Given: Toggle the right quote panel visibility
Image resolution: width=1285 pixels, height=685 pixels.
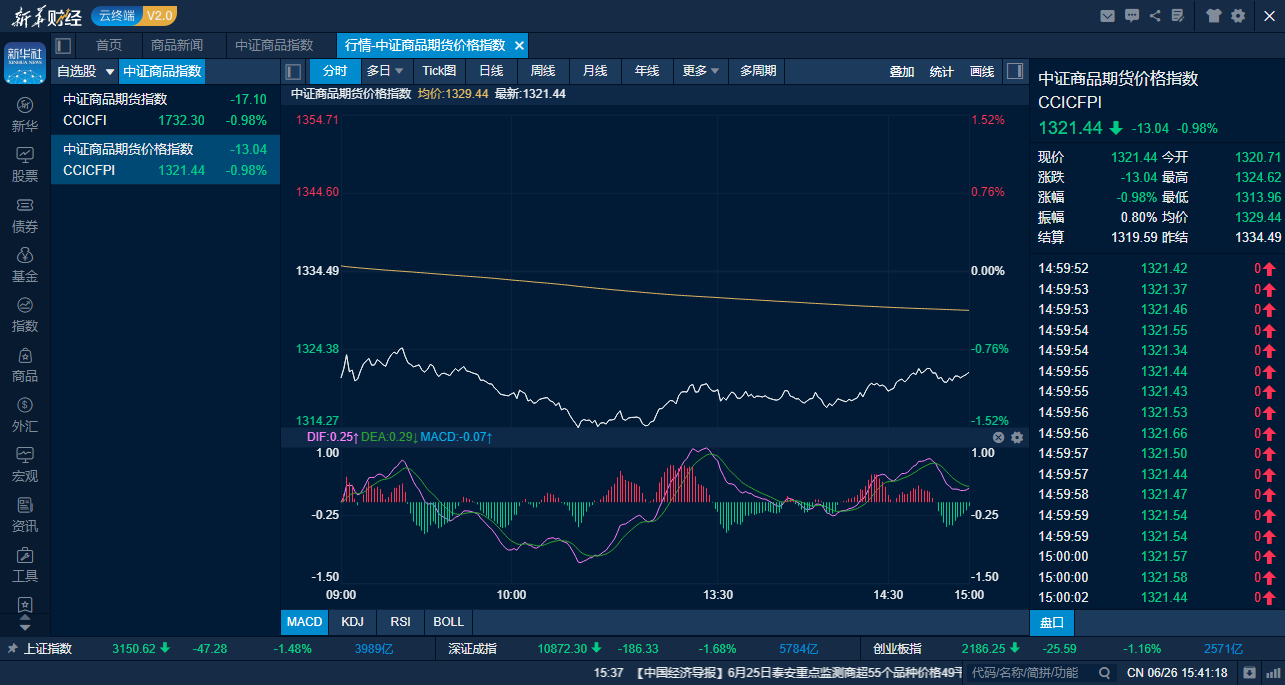Looking at the screenshot, I should point(1014,71).
